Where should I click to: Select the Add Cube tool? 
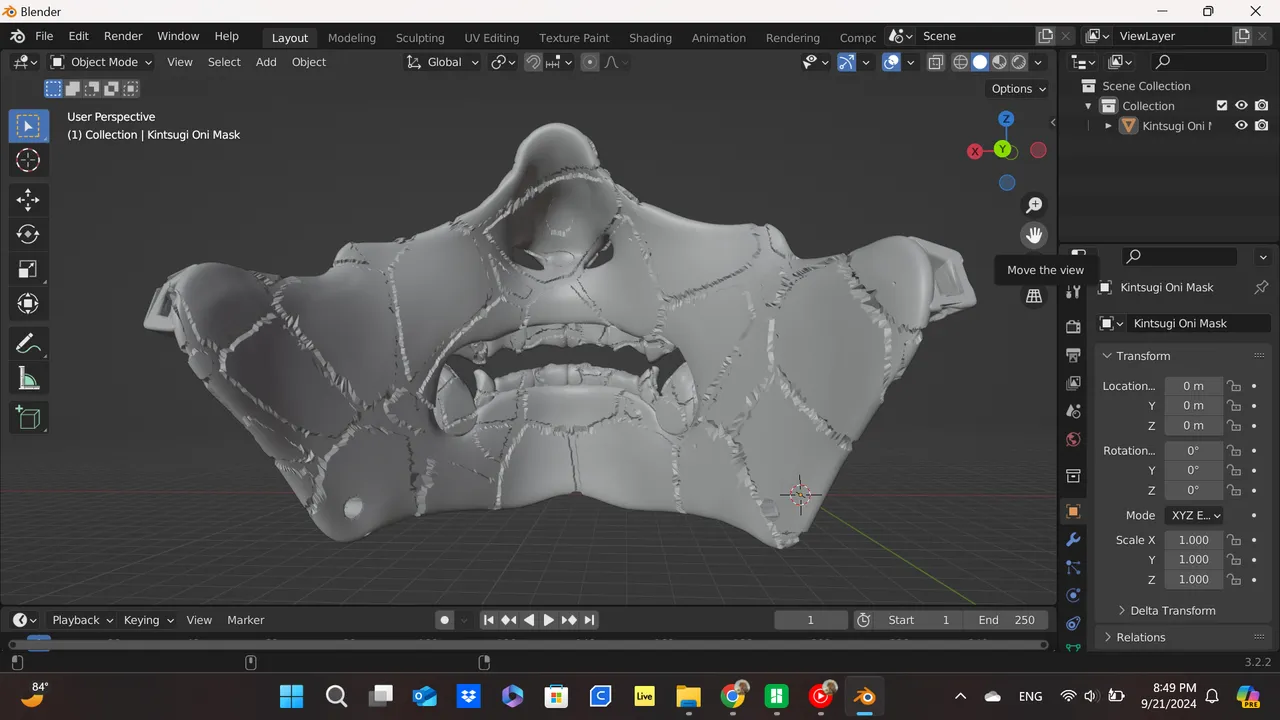tap(28, 418)
